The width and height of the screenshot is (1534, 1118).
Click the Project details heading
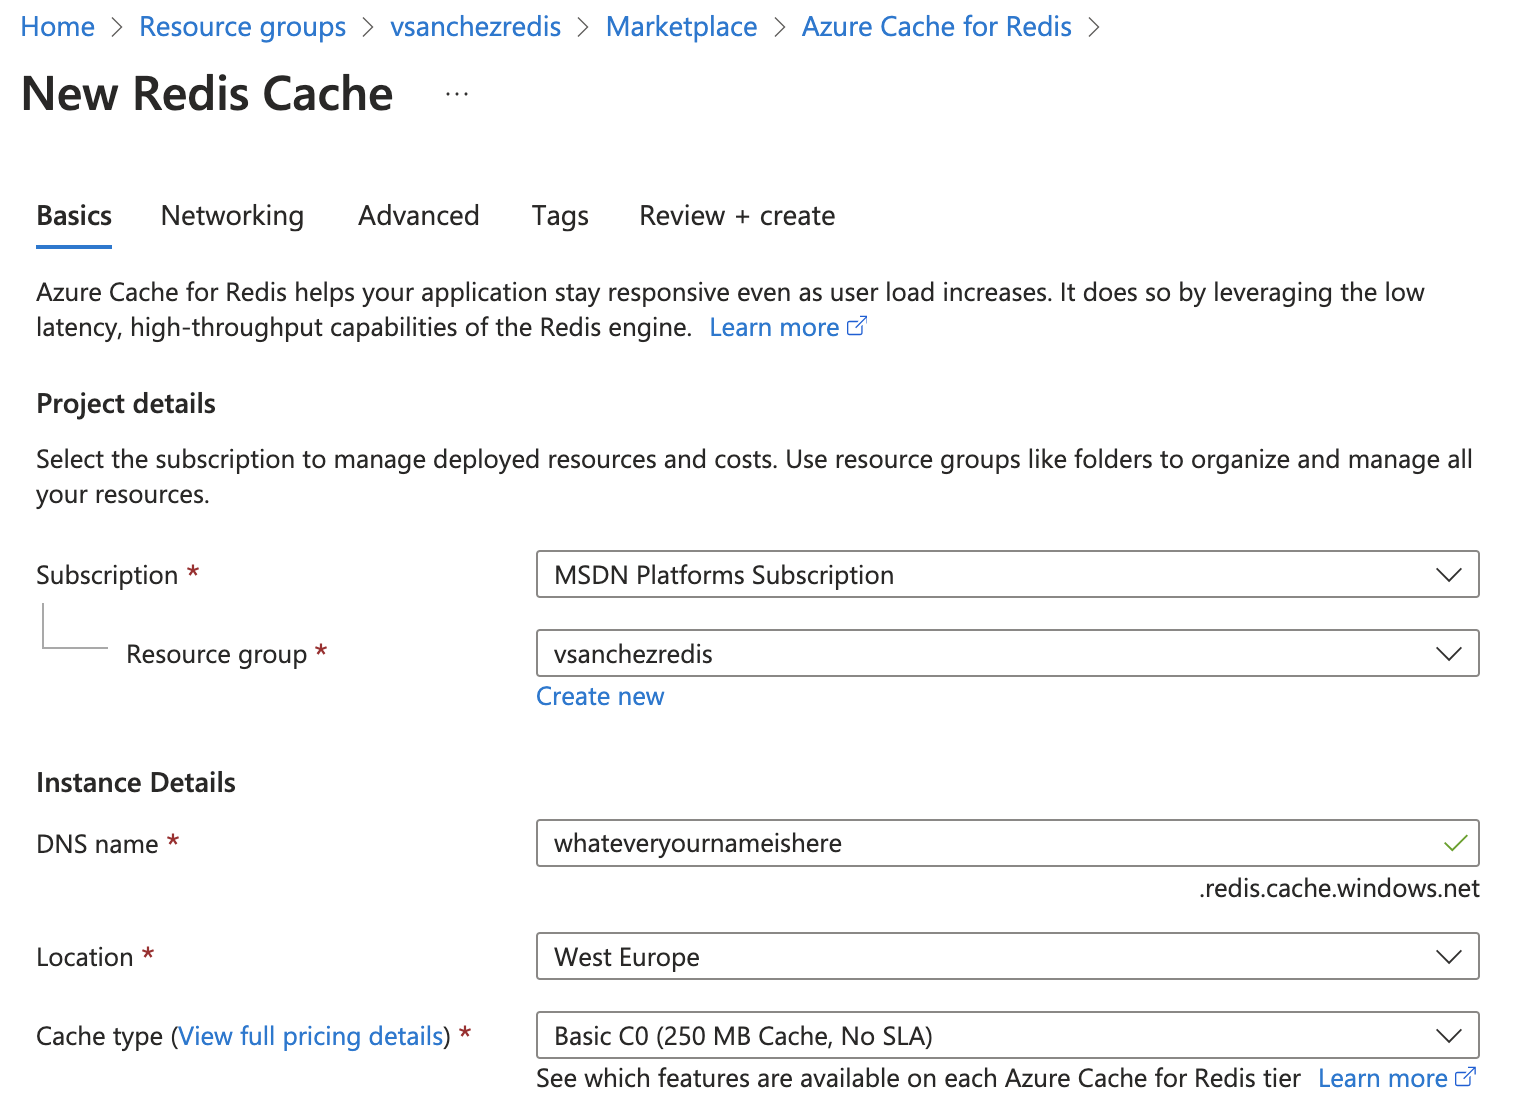126,403
